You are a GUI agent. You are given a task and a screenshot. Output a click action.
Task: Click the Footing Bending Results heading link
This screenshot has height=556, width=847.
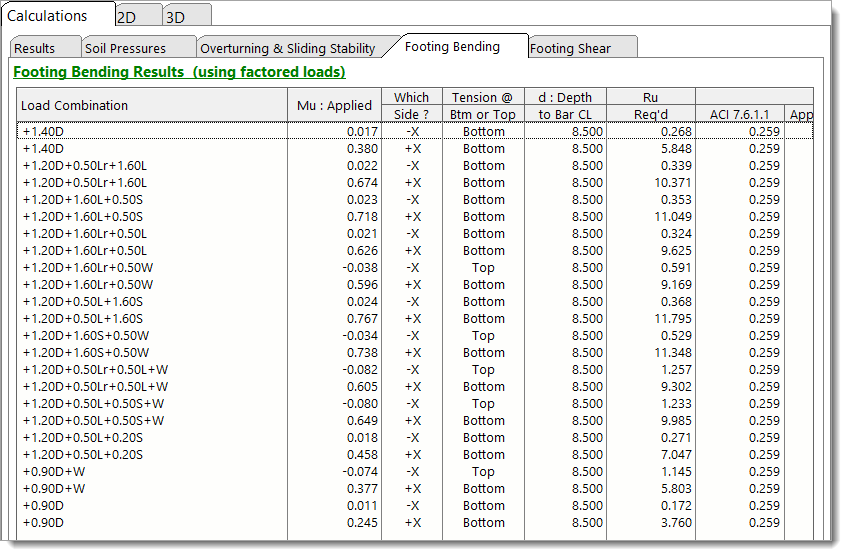(x=179, y=72)
